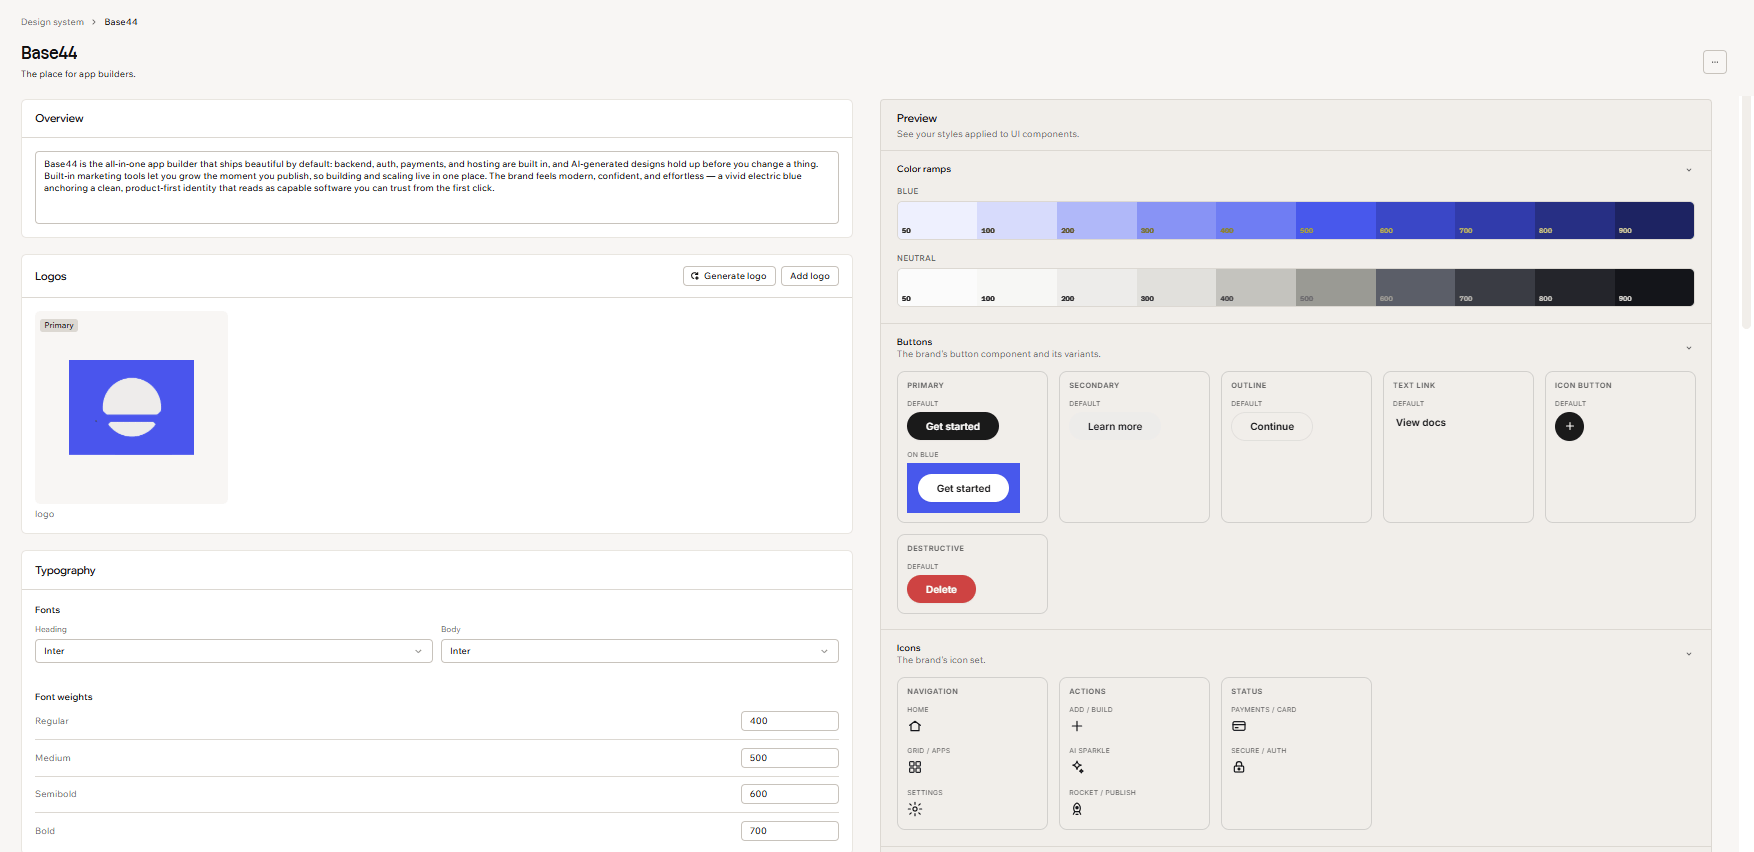Image resolution: width=1754 pixels, height=852 pixels.
Task: Click the Learn more secondary button
Action: pyautogui.click(x=1115, y=426)
